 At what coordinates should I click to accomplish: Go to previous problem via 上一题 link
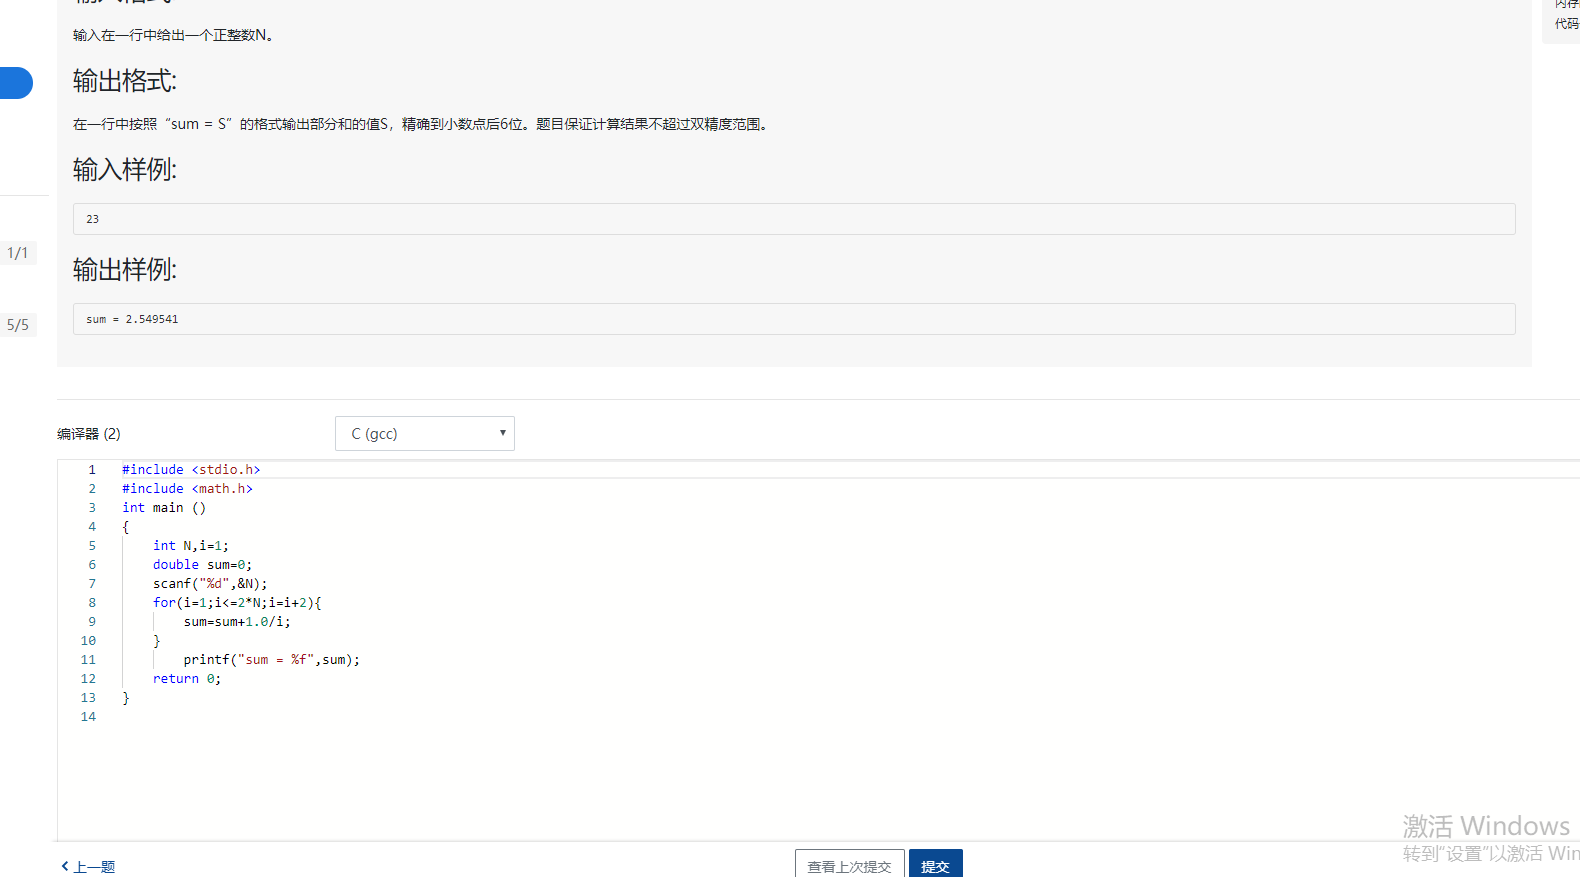tap(89, 867)
